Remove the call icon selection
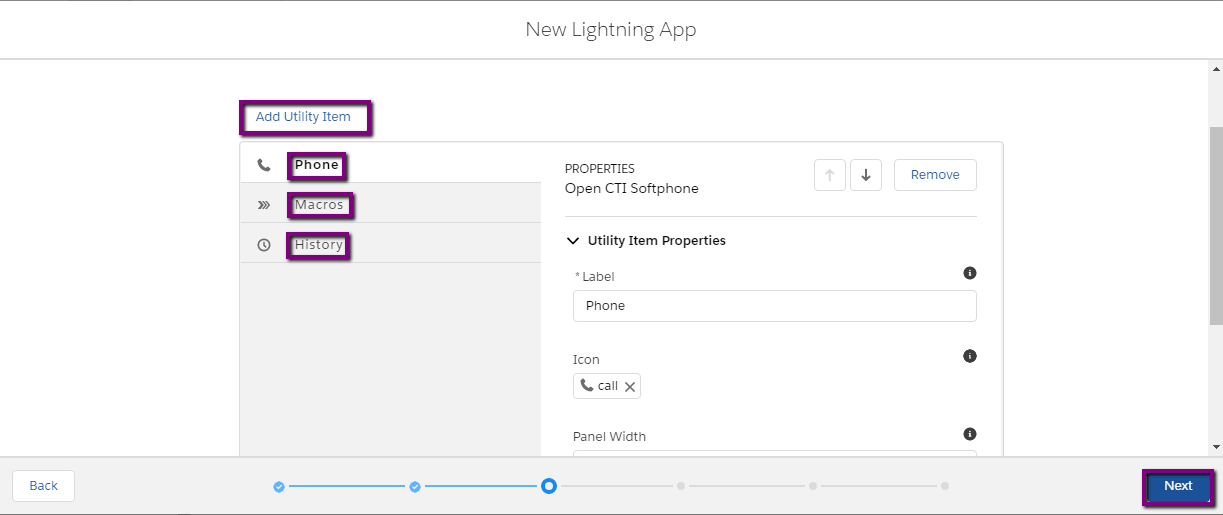 [630, 387]
